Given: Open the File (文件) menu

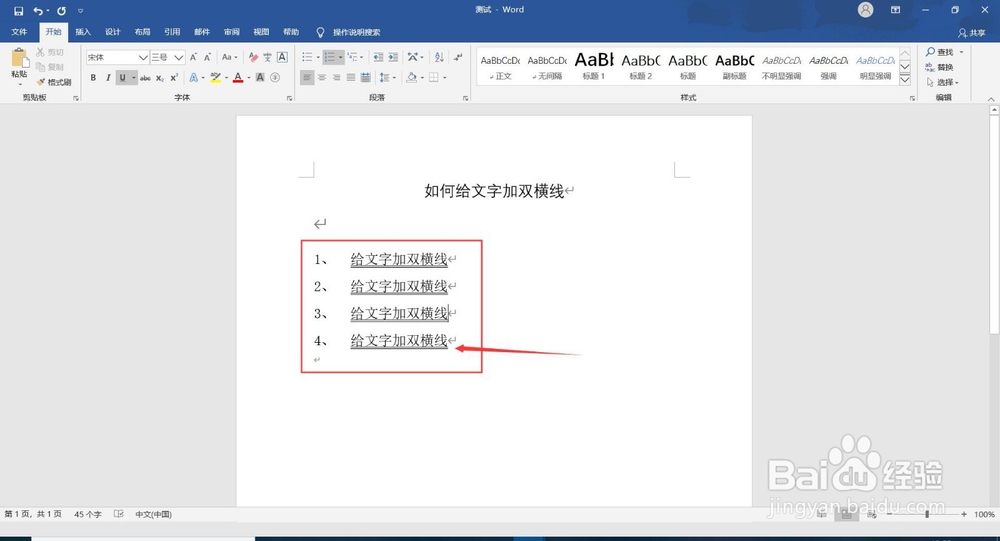Looking at the screenshot, I should tap(19, 32).
